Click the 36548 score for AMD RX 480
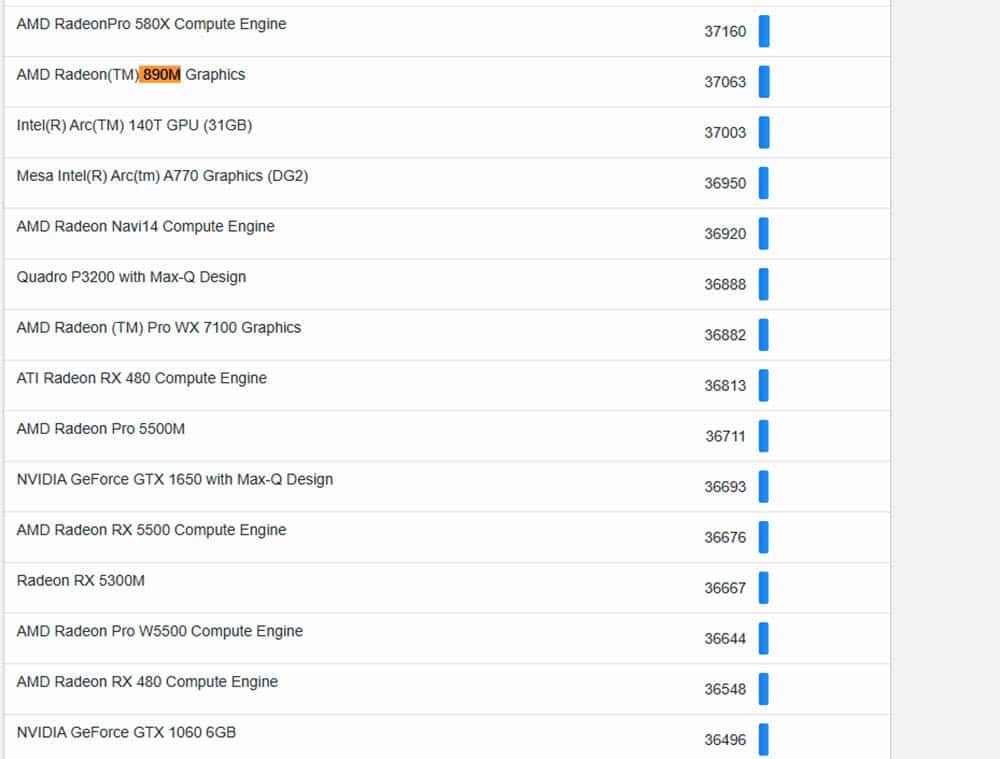The image size is (1000, 759). pyautogui.click(x=725, y=689)
